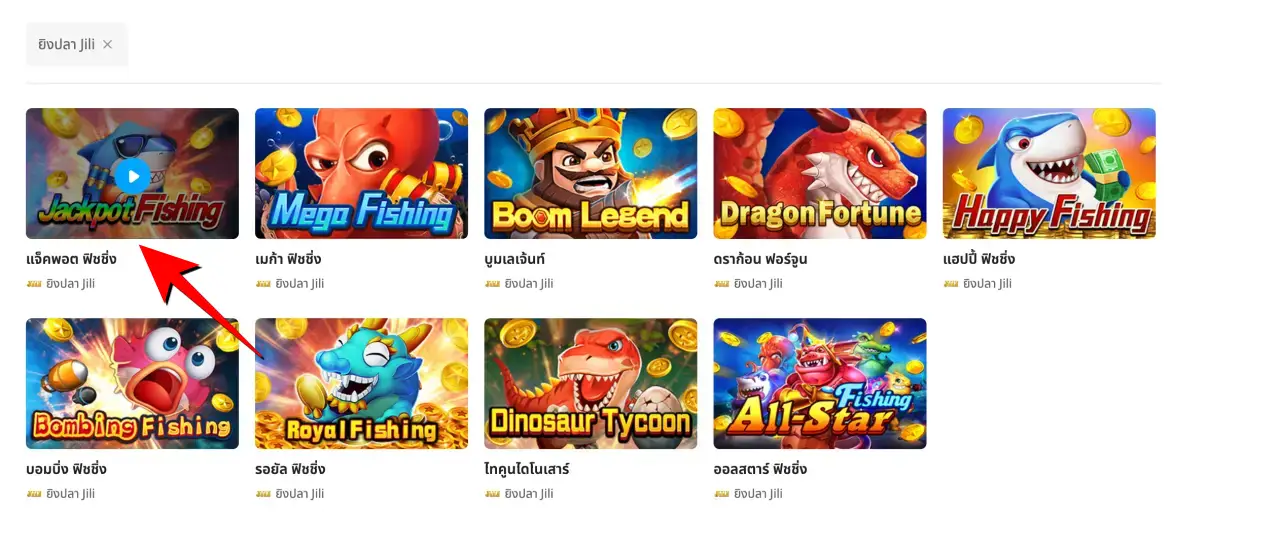Open the Bombing Fishing game thumbnail
Image resolution: width=1280 pixels, height=544 pixels.
point(132,383)
